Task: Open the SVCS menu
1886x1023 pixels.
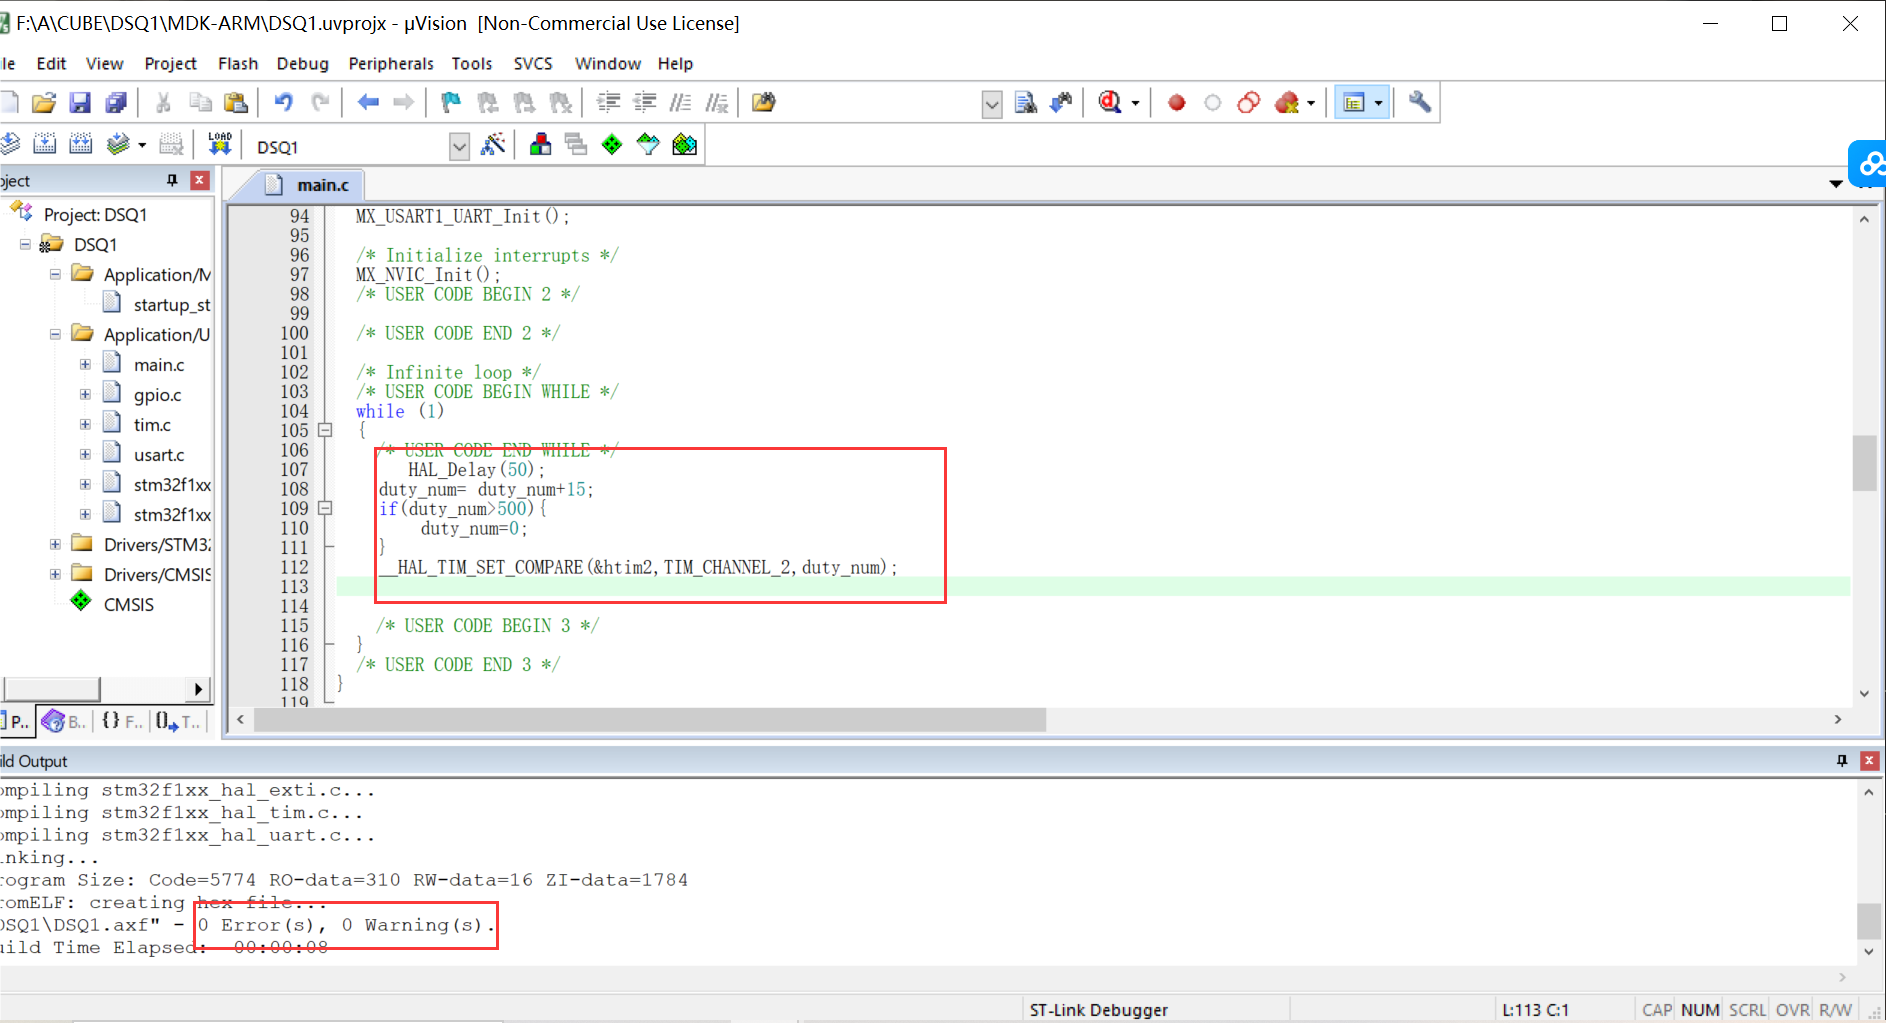Action: (x=533, y=63)
